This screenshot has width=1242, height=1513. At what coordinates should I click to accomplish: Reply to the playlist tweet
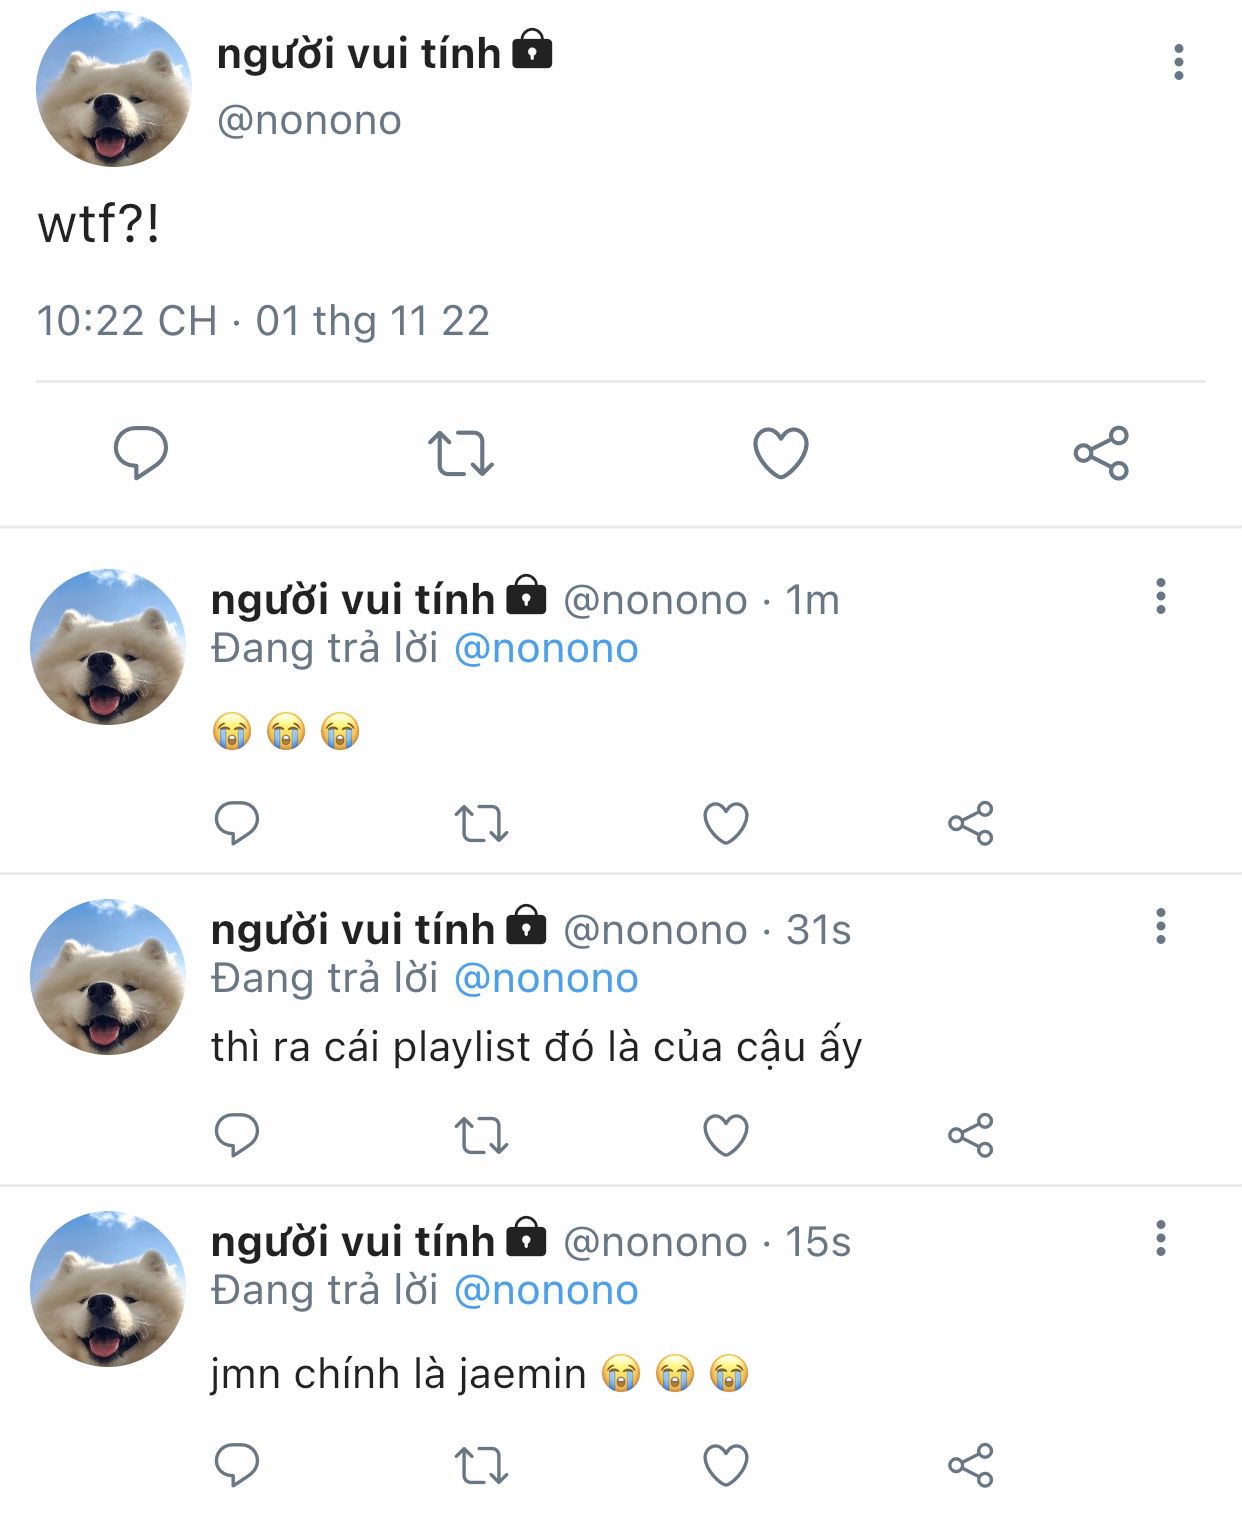(237, 1135)
